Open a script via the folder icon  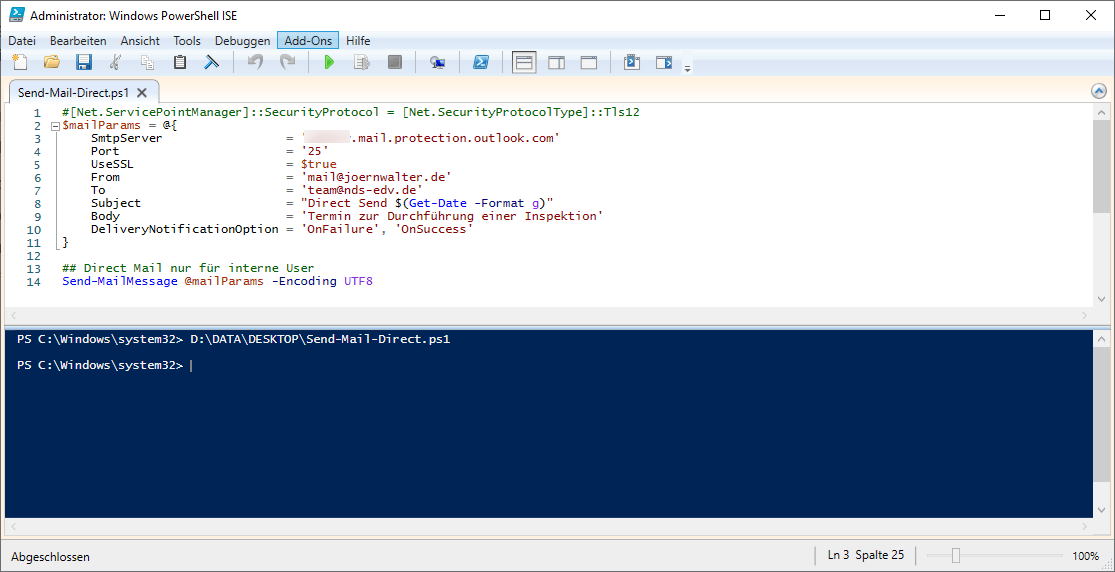[x=52, y=63]
